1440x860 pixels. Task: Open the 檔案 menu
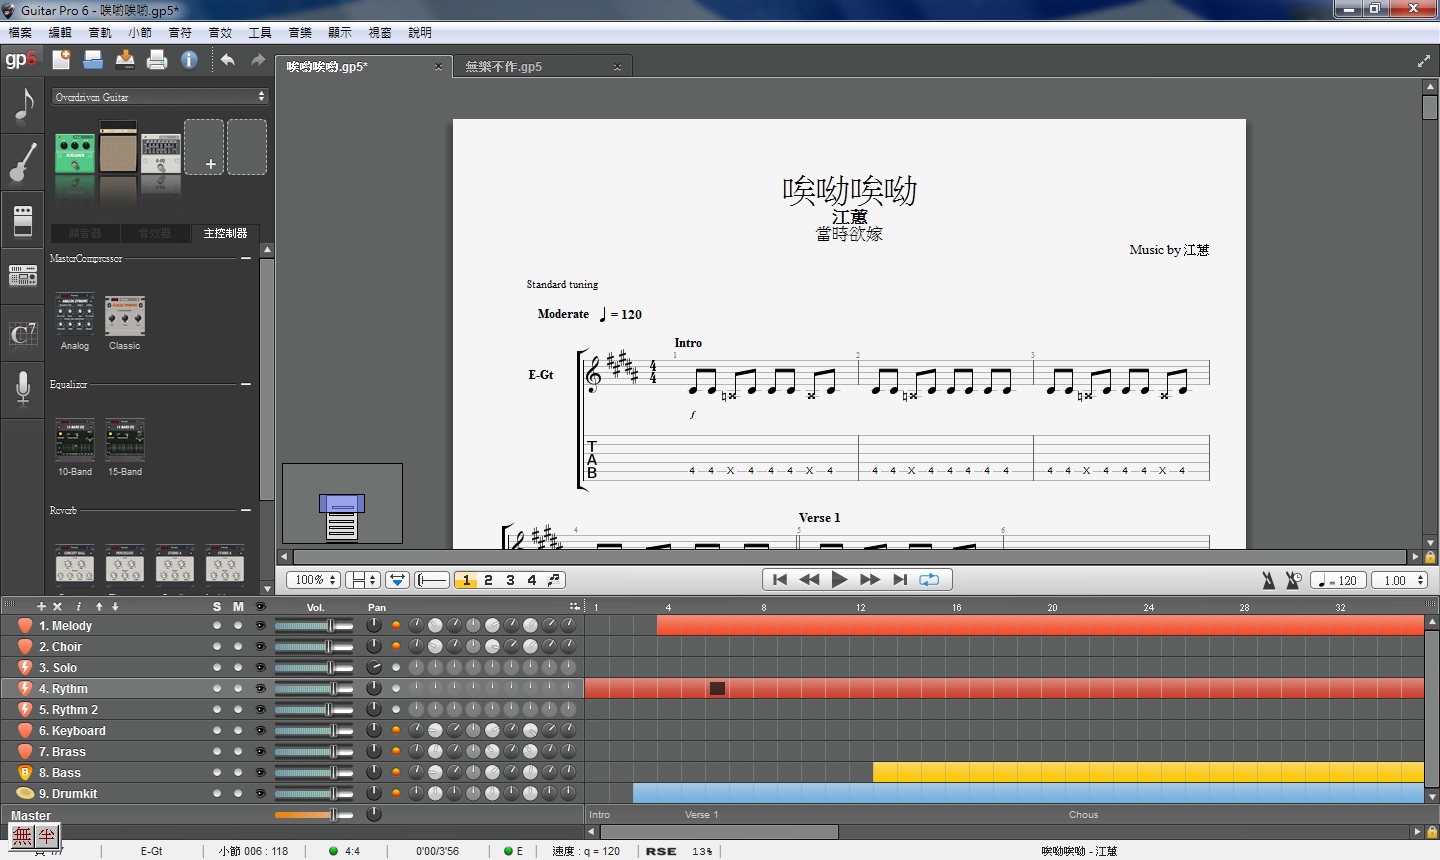click(x=20, y=33)
